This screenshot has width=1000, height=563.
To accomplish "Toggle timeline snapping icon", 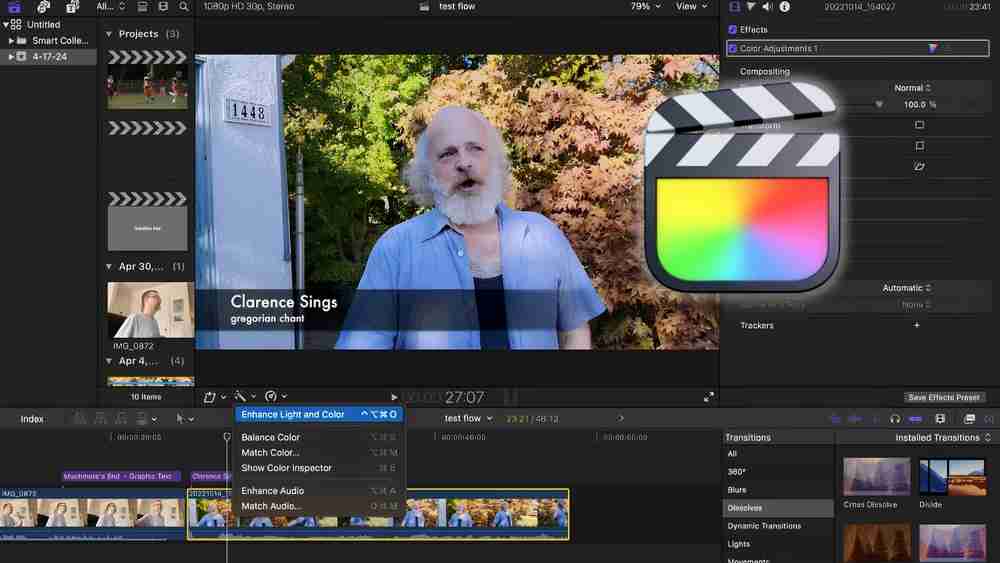I will click(915, 419).
